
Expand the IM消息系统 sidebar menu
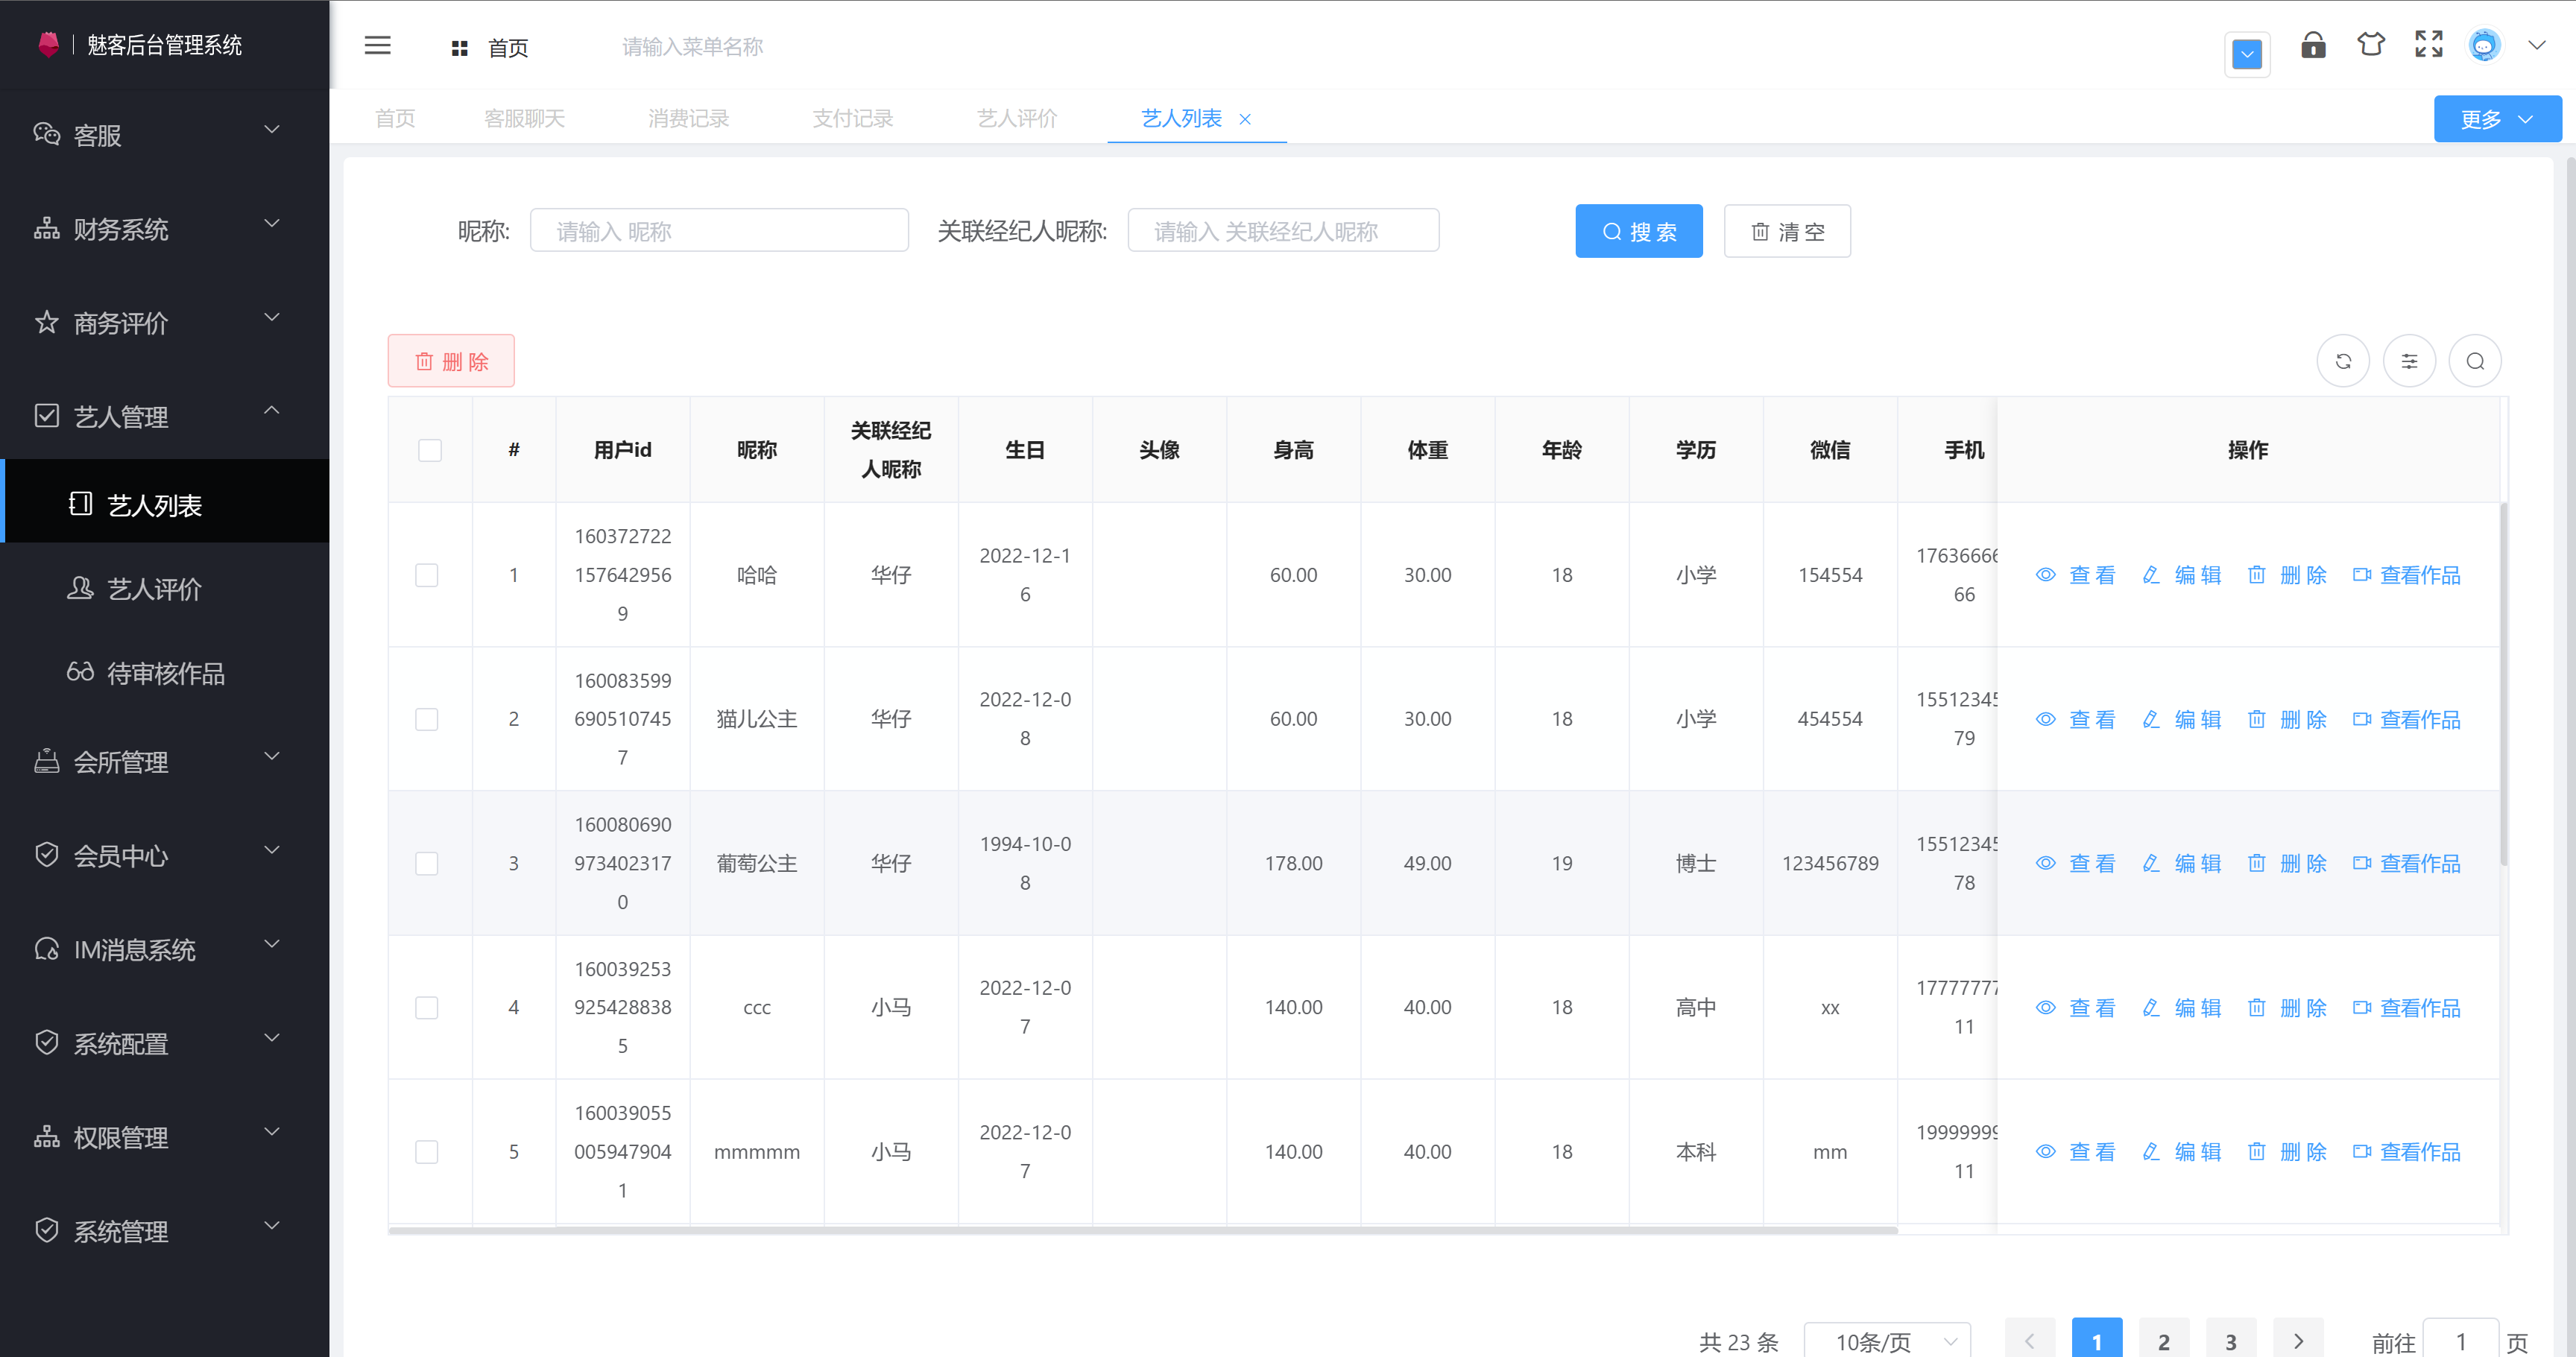pyautogui.click(x=165, y=949)
